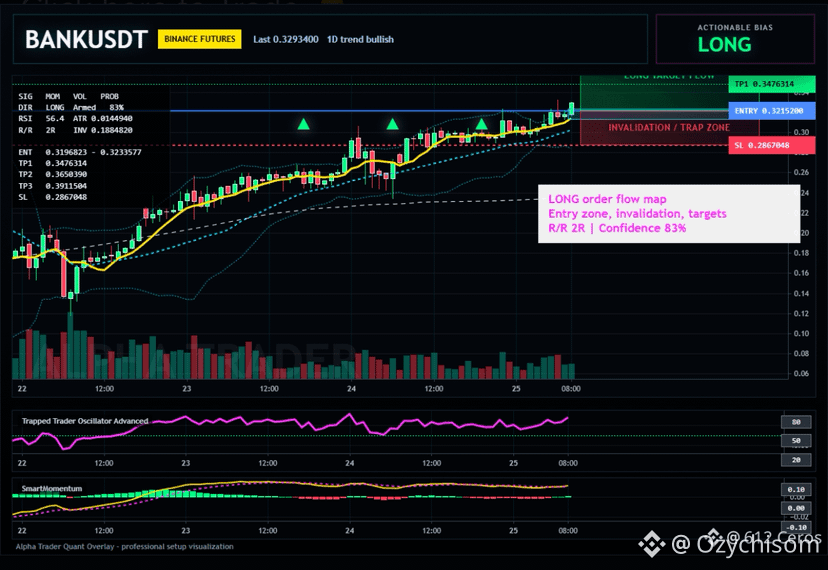828x570 pixels.
Task: Click the 08:00 label on SmartMomentum time axis
Action: click(568, 531)
